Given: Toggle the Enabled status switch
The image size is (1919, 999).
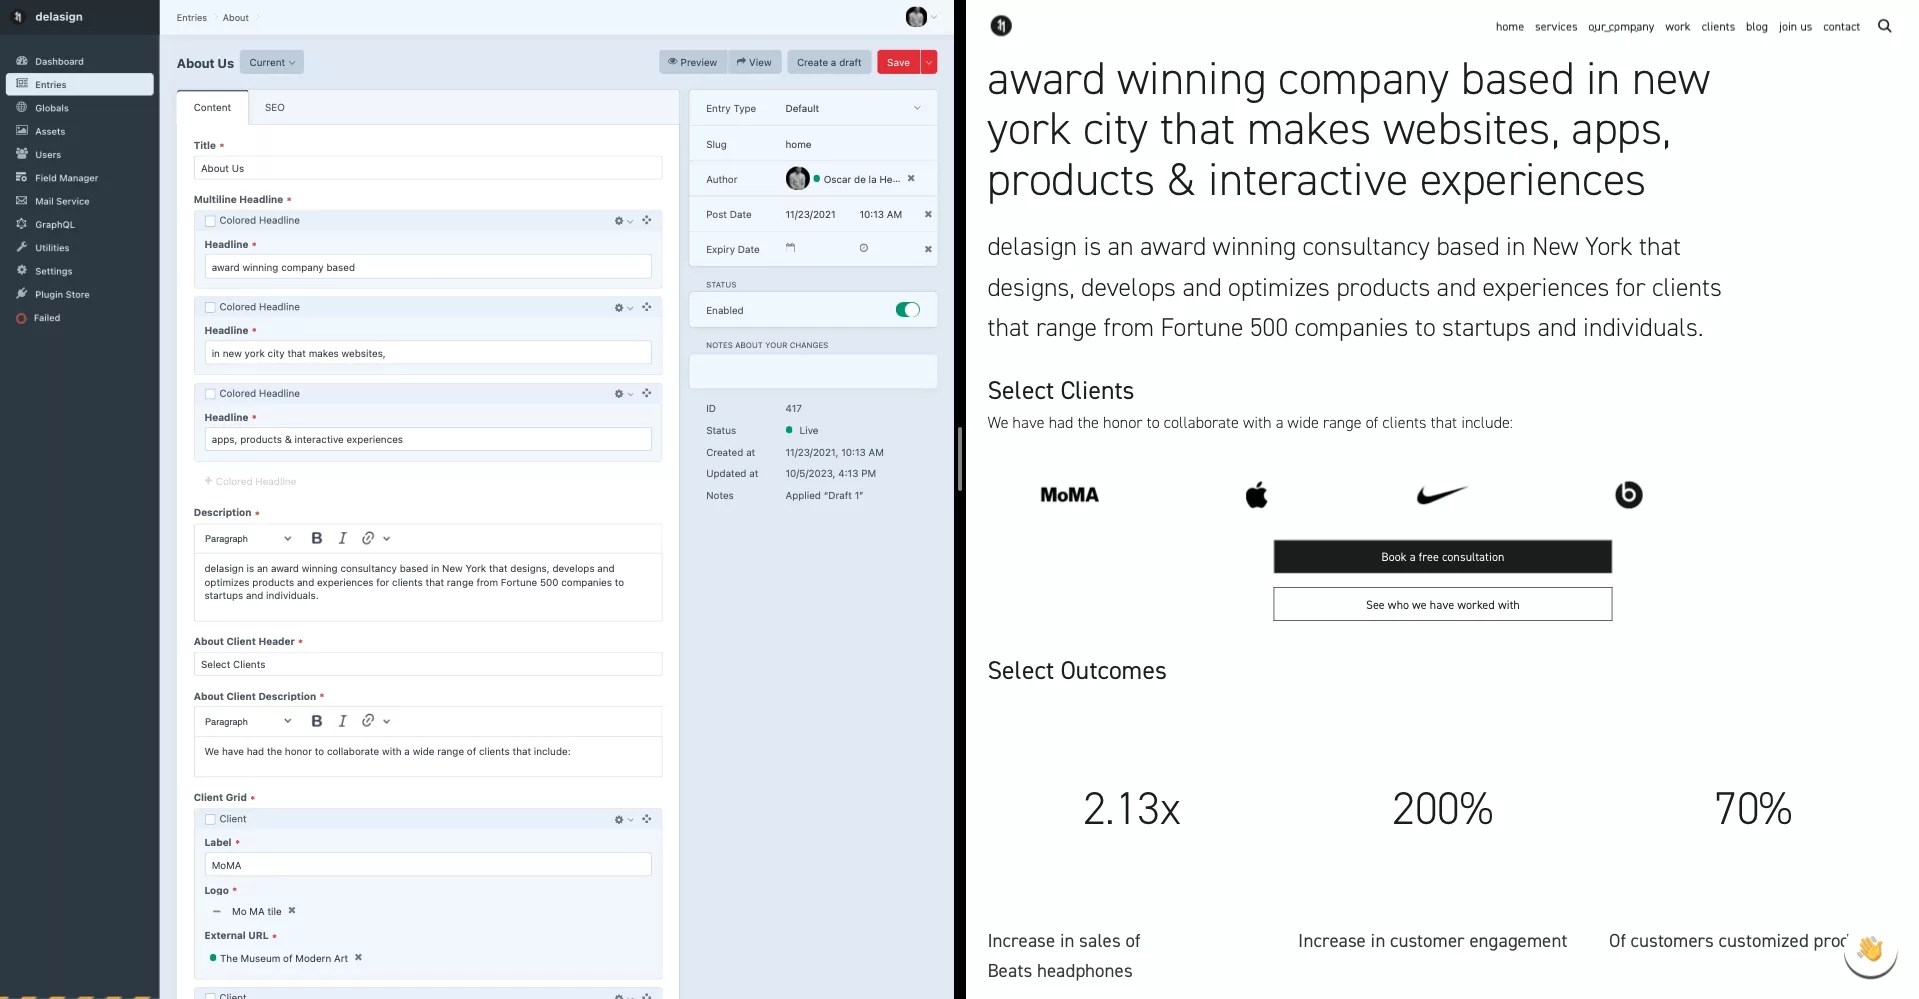Looking at the screenshot, I should pyautogui.click(x=907, y=310).
